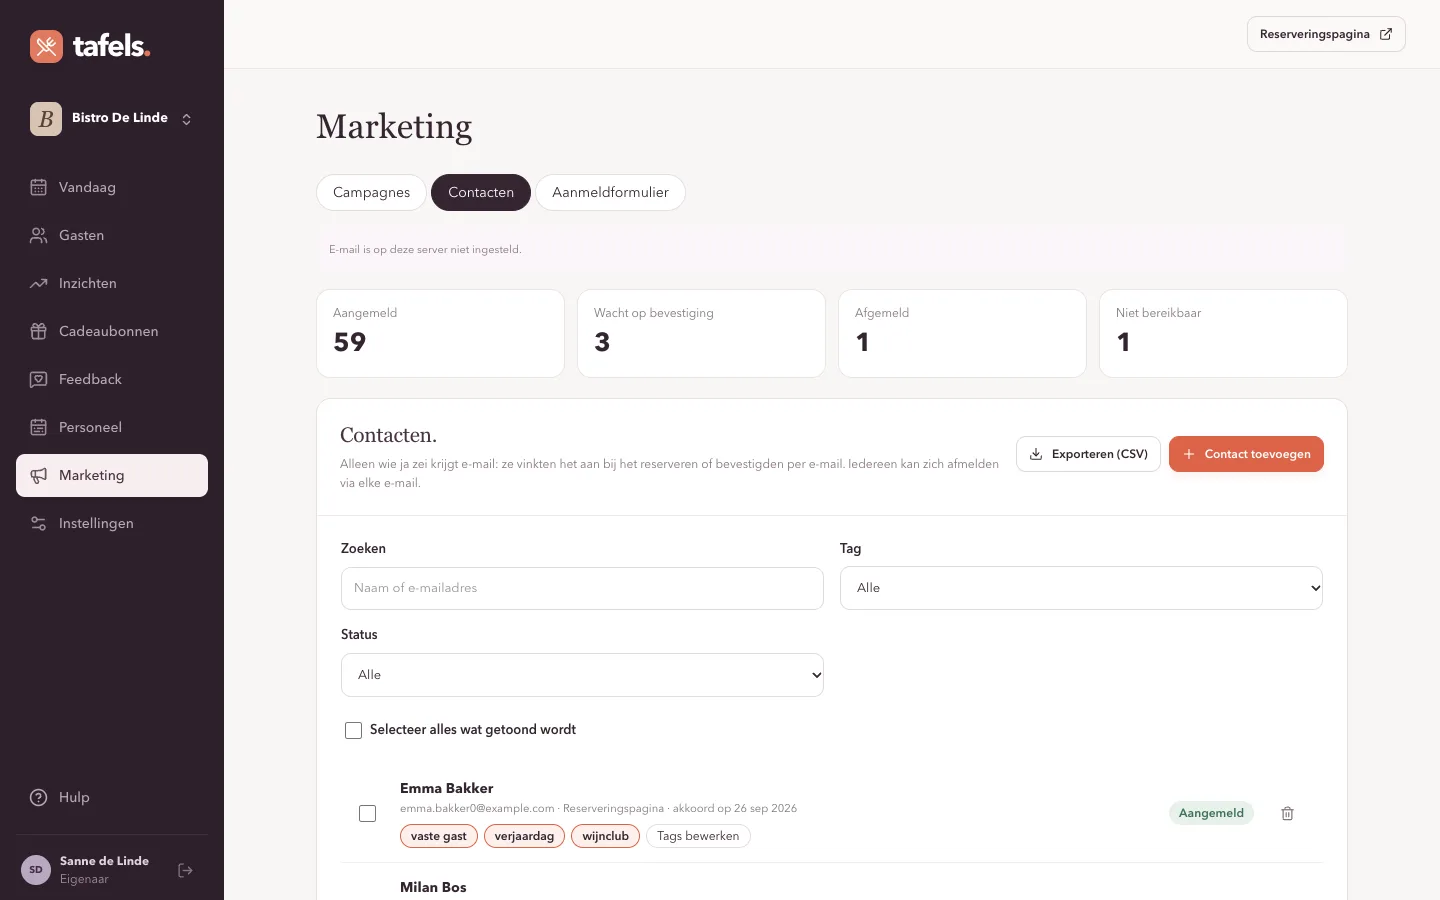Expand the Bistro De Linde restaurant switcher

coord(112,118)
